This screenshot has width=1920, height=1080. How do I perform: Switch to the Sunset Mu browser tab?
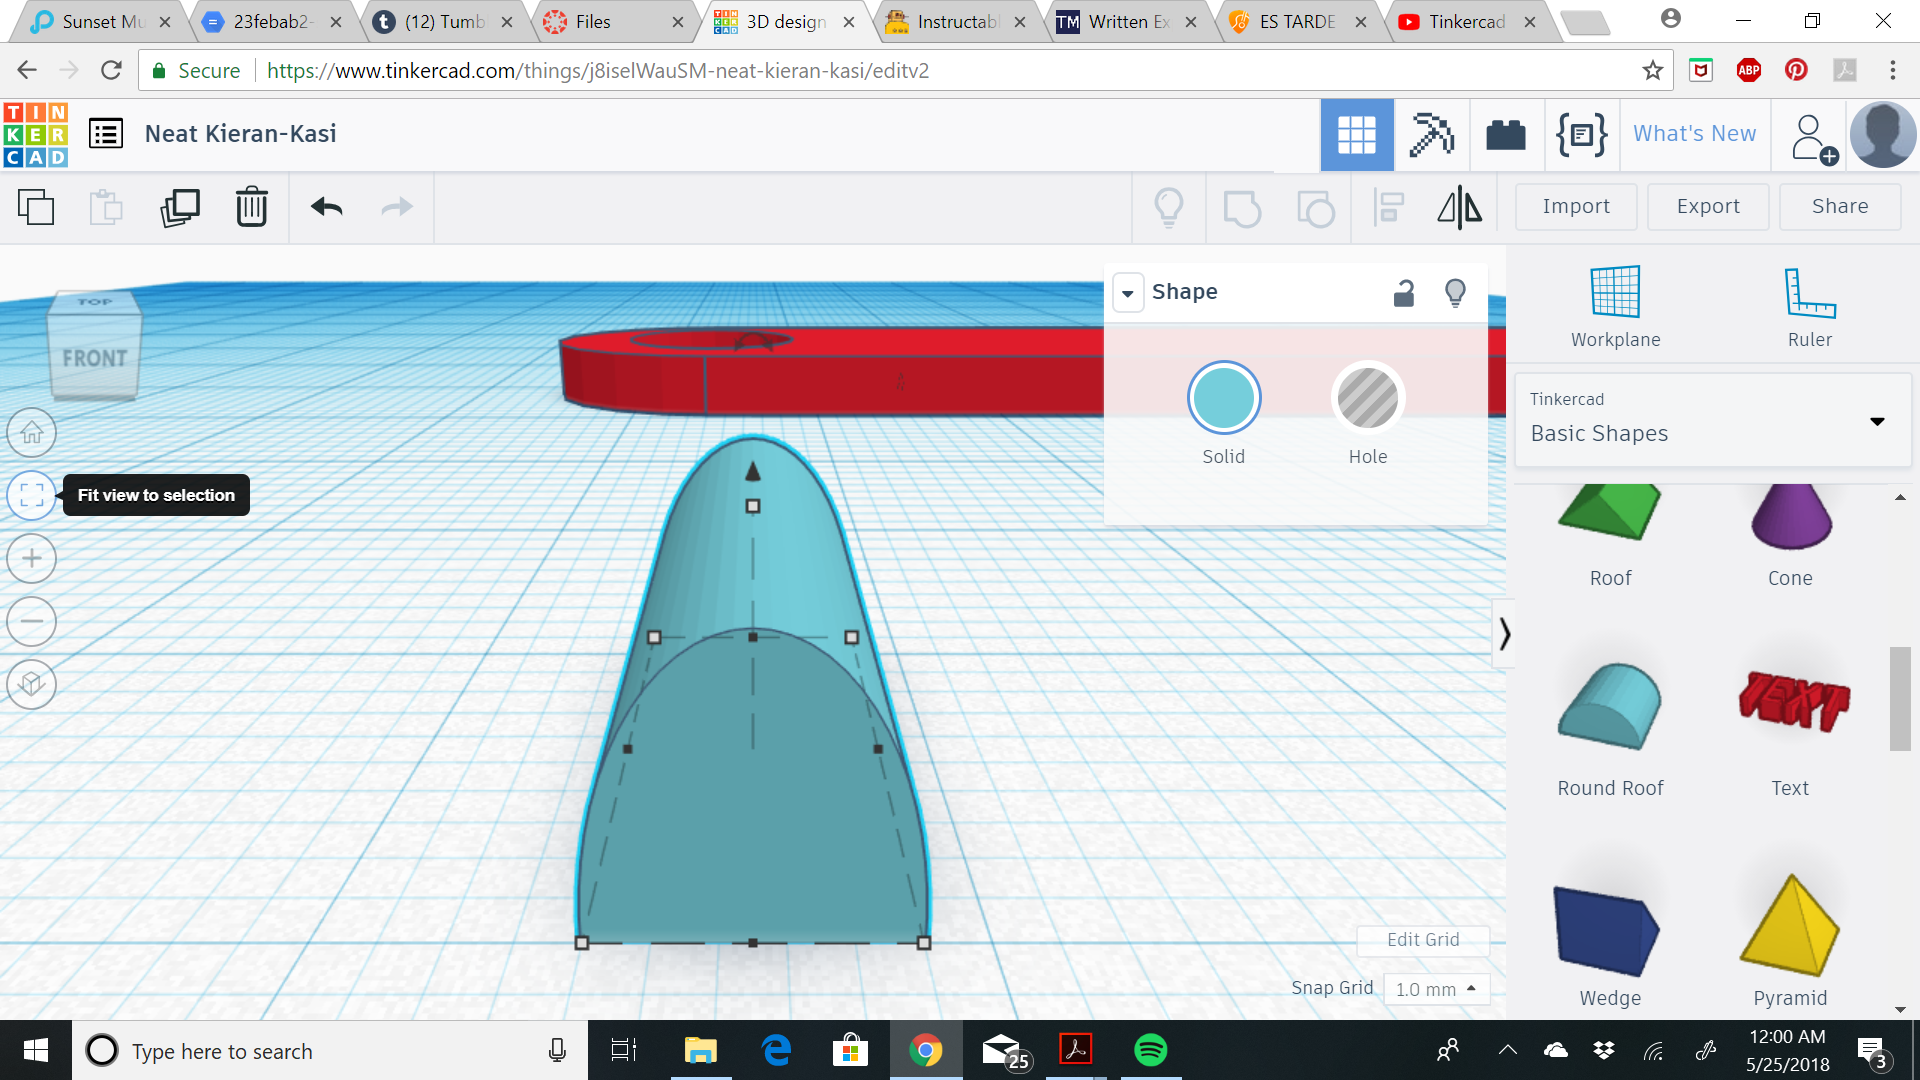point(100,21)
